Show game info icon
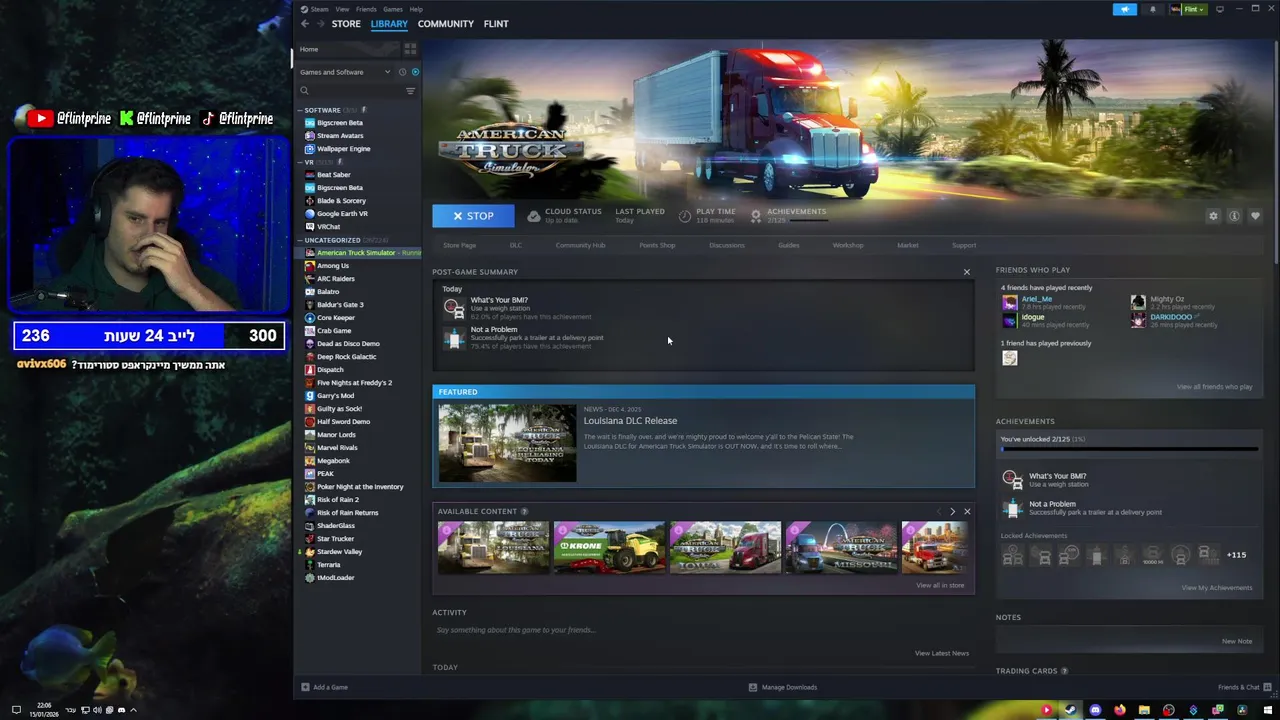The height and width of the screenshot is (720, 1280). pyautogui.click(x=1234, y=216)
